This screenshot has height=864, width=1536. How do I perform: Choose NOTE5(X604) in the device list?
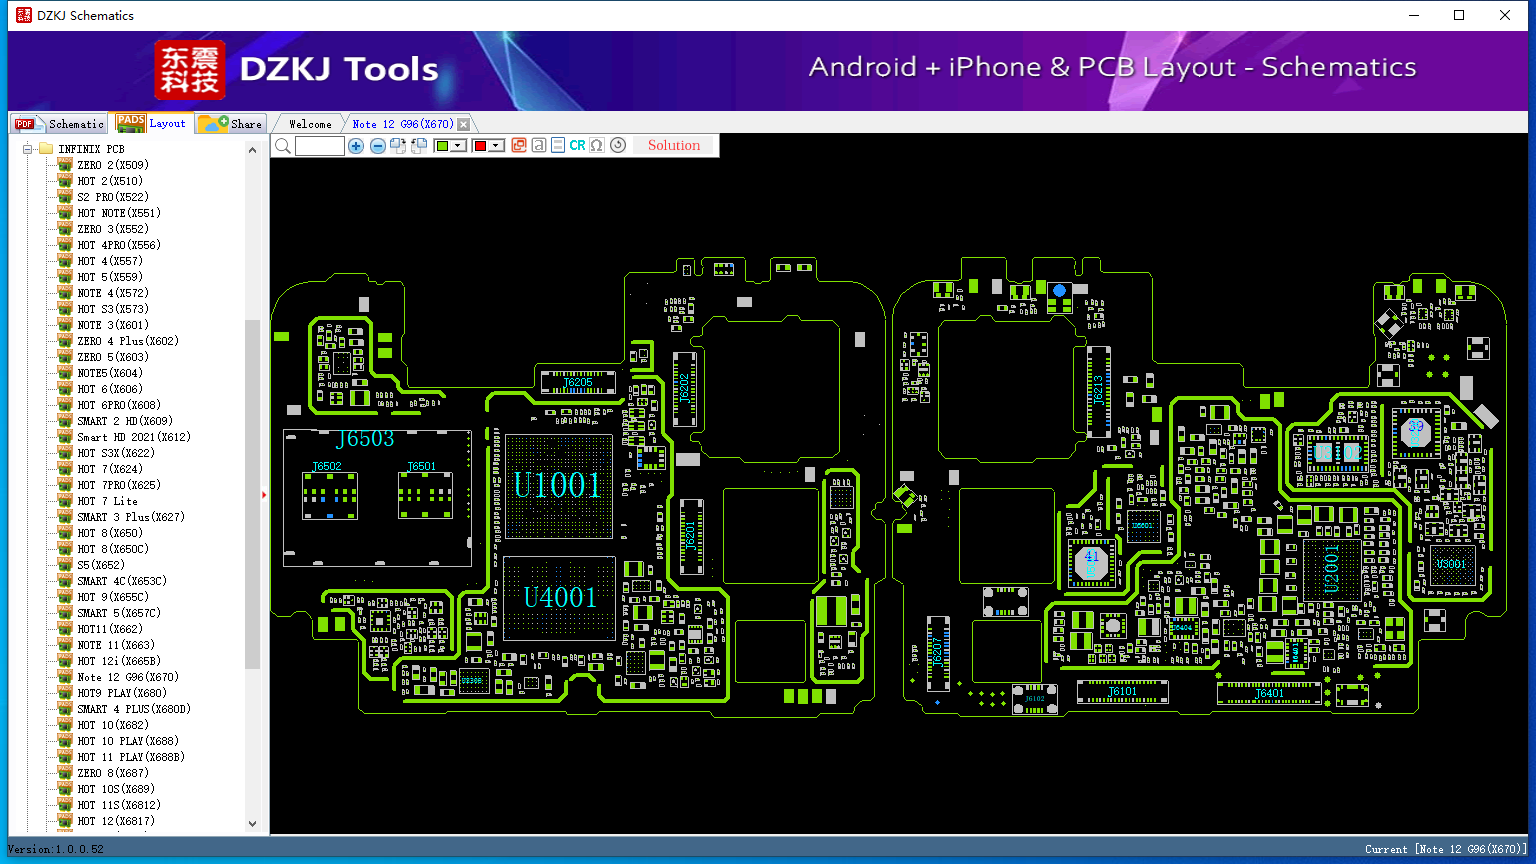[110, 373]
